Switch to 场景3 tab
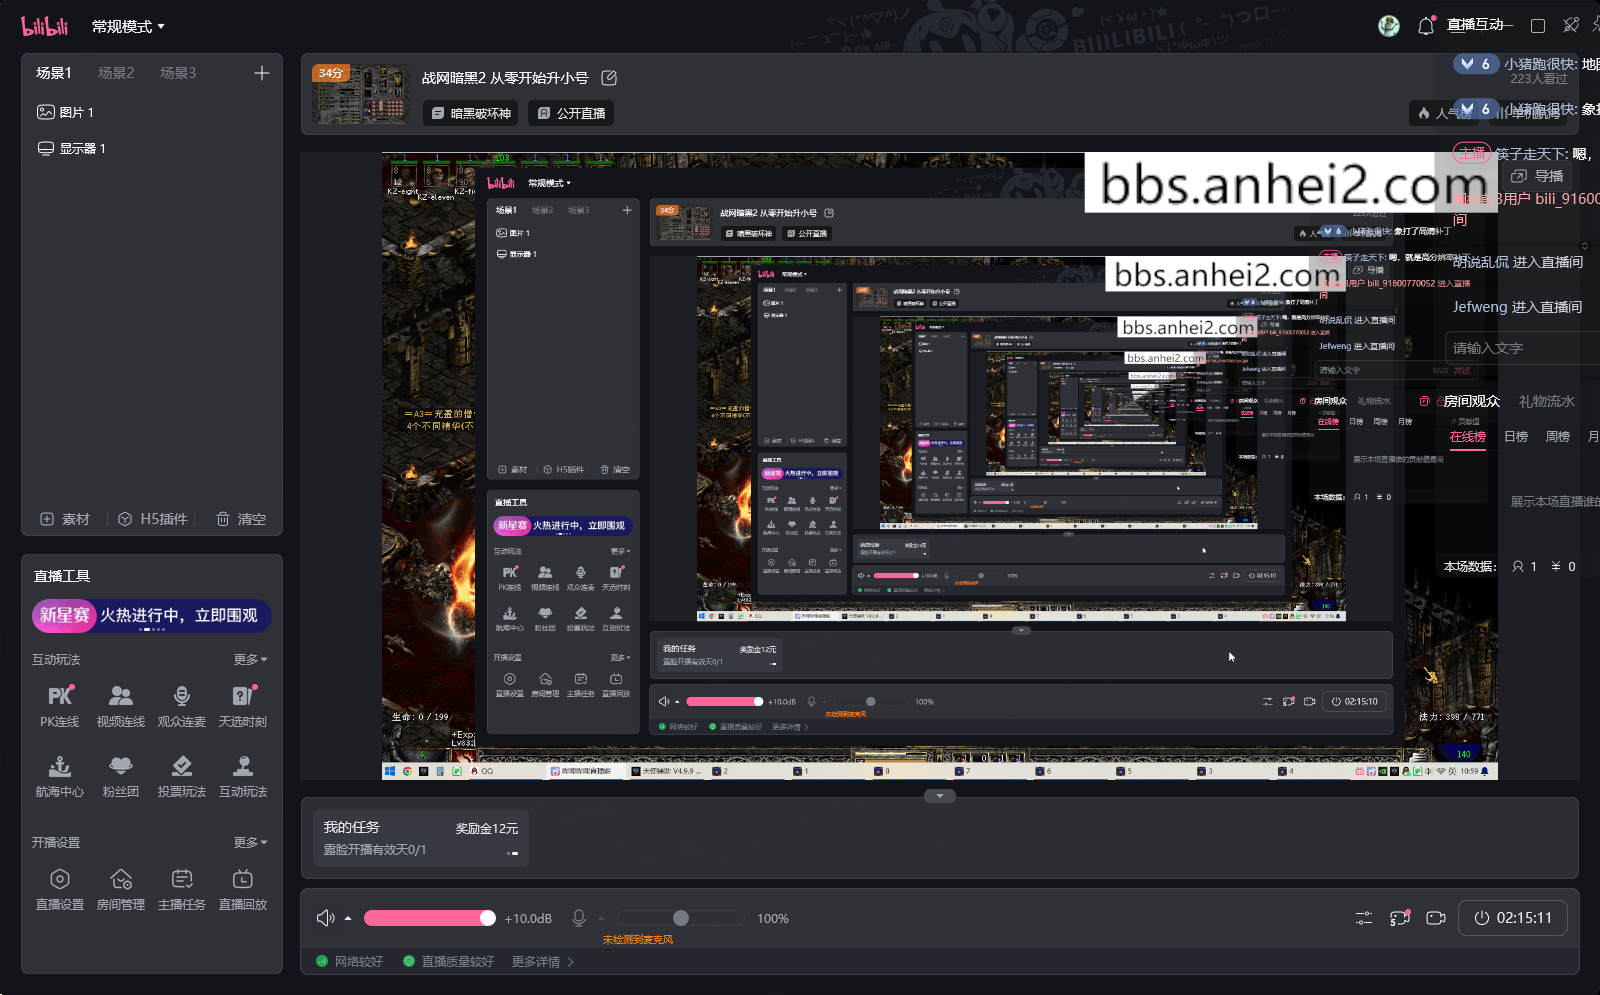The image size is (1600, 995). pyautogui.click(x=178, y=73)
